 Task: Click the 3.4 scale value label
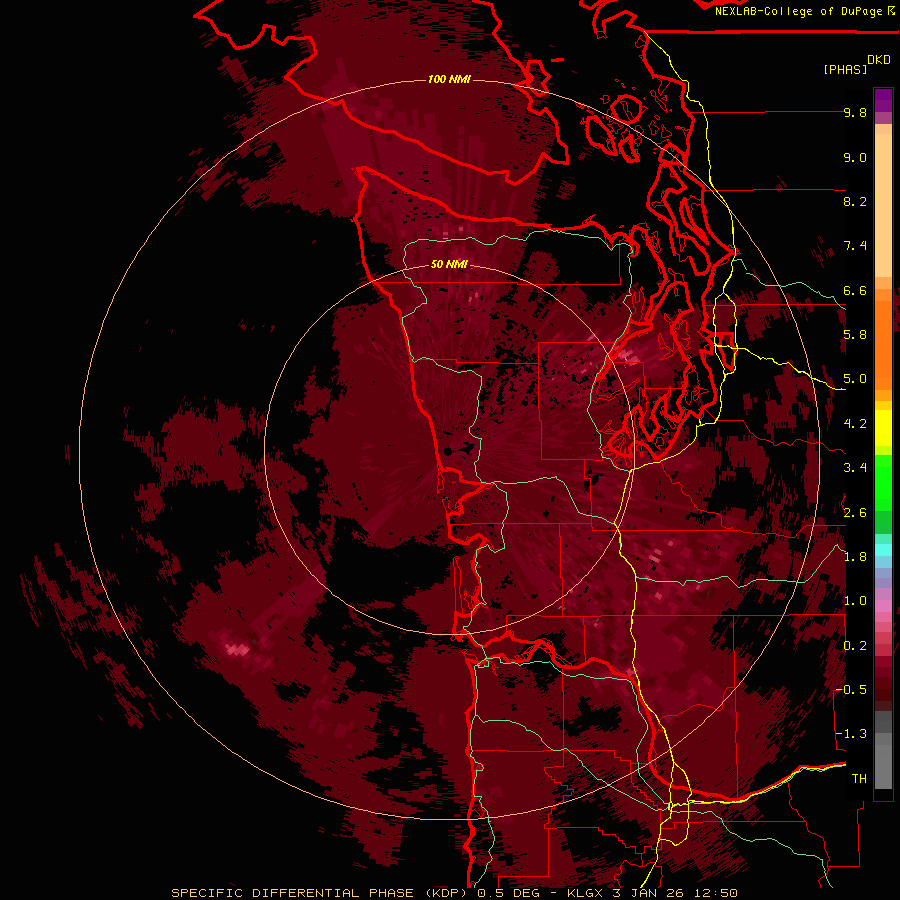pos(855,468)
